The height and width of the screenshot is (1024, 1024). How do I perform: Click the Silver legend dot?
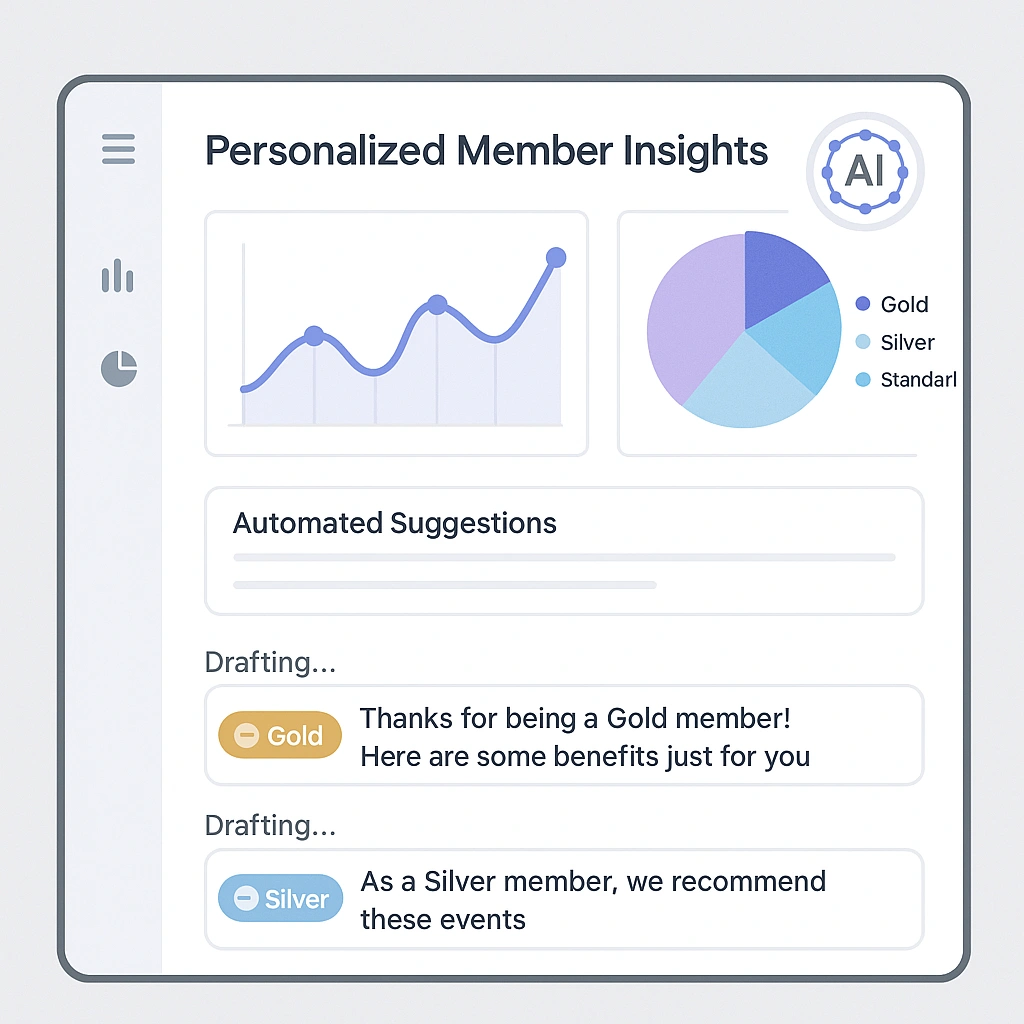(864, 342)
